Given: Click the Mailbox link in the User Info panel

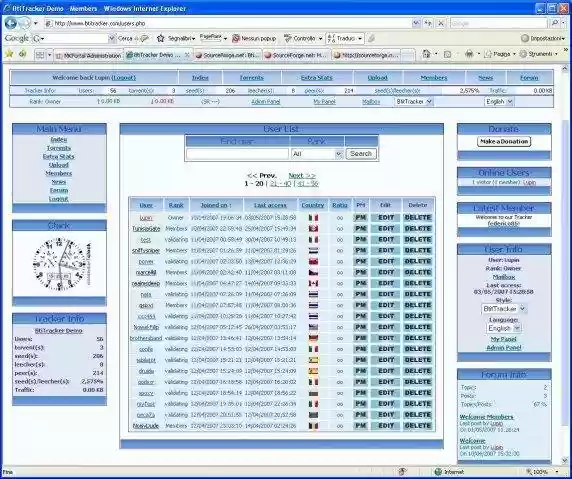Looking at the screenshot, I should tap(504, 277).
